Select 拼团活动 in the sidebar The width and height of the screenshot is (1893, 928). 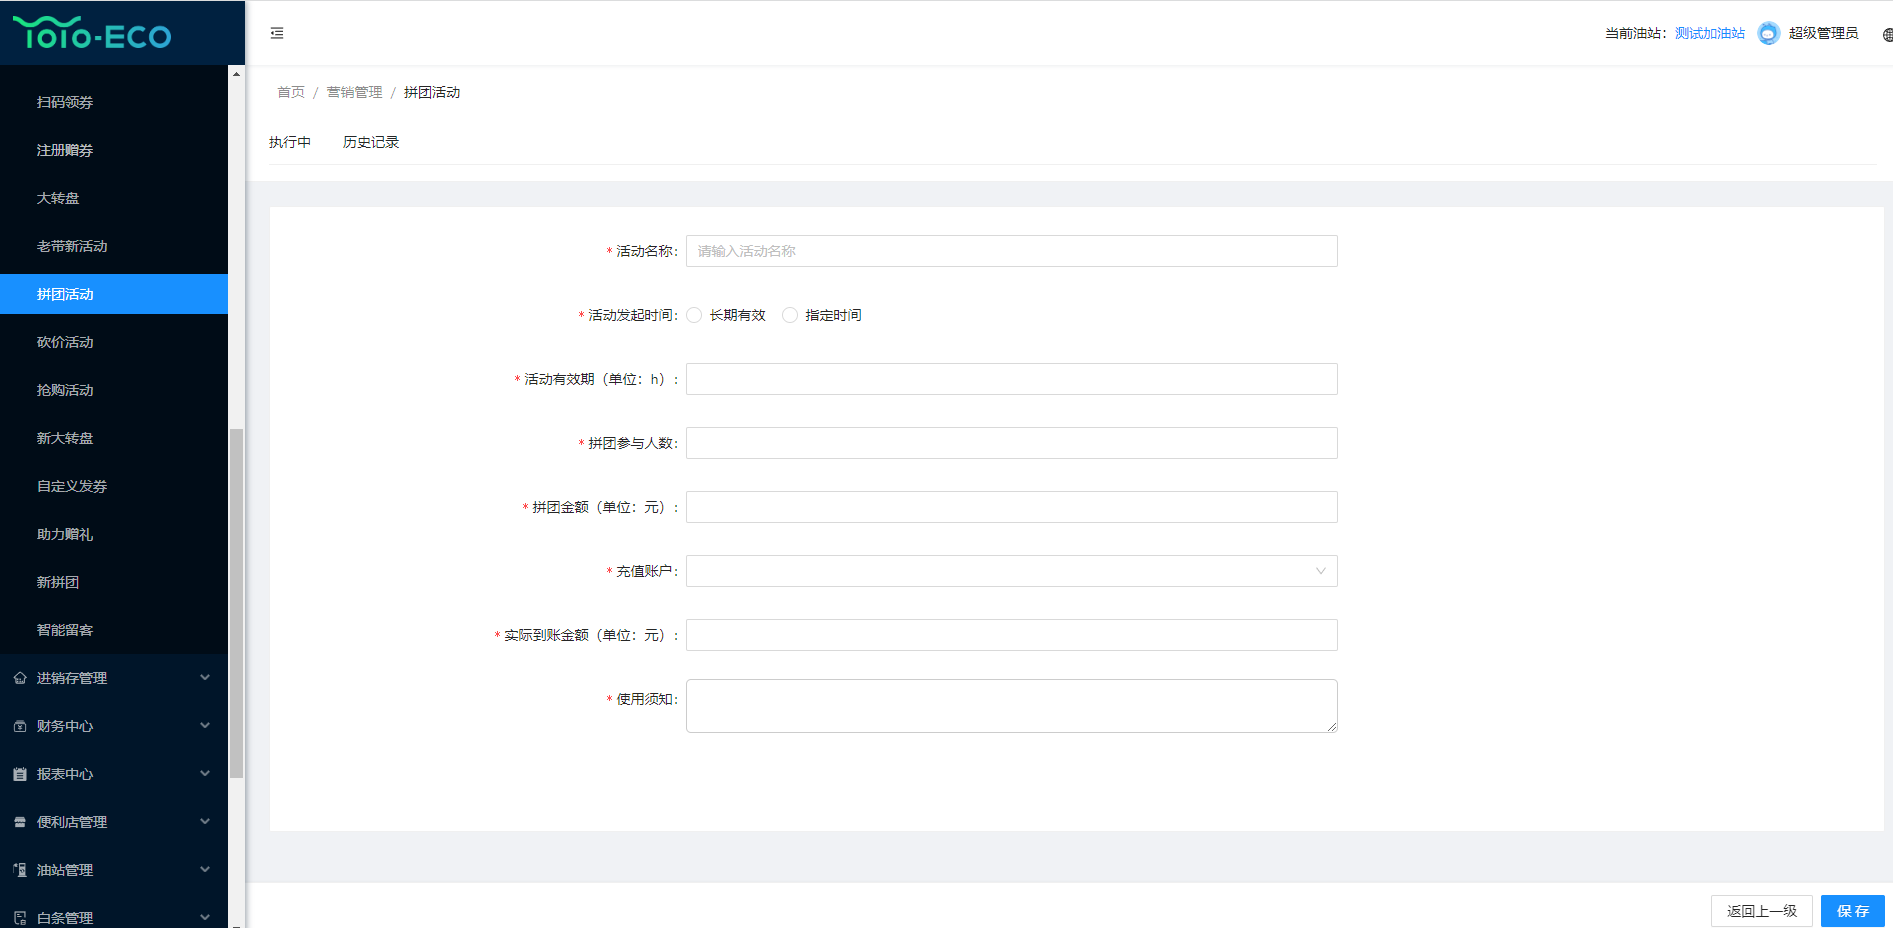(114, 294)
